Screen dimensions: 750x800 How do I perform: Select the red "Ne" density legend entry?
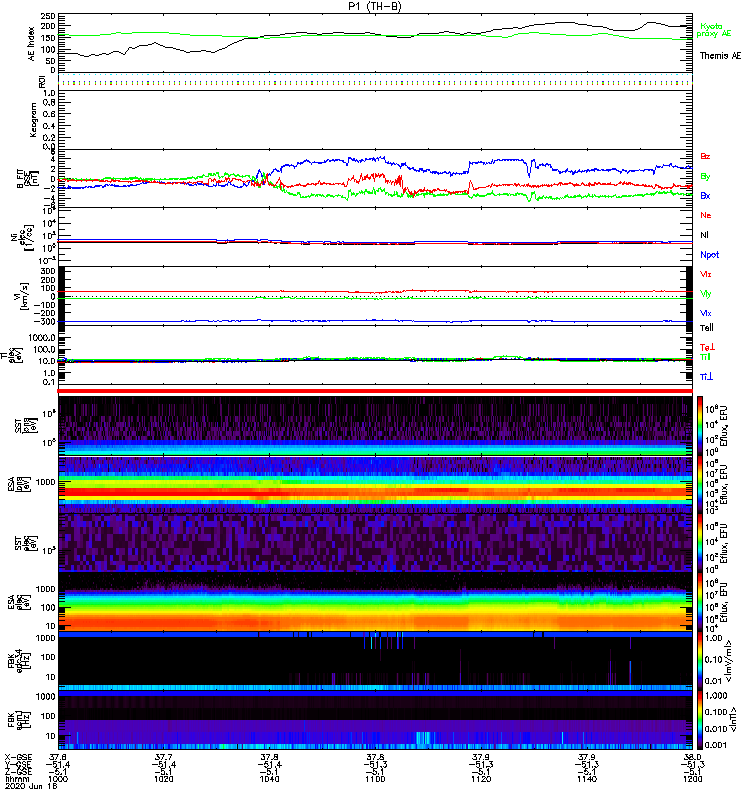click(706, 215)
